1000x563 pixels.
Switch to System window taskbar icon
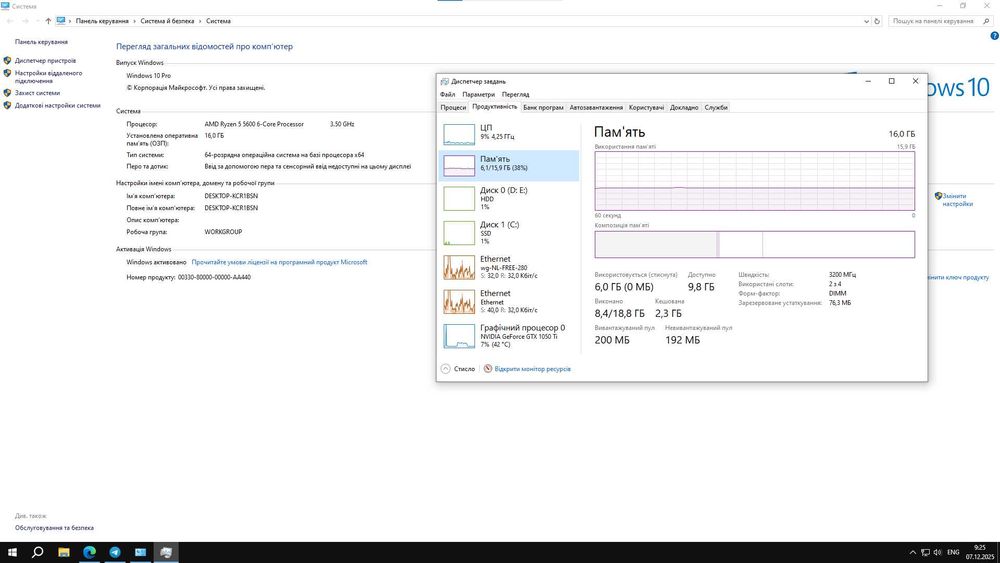coord(140,552)
